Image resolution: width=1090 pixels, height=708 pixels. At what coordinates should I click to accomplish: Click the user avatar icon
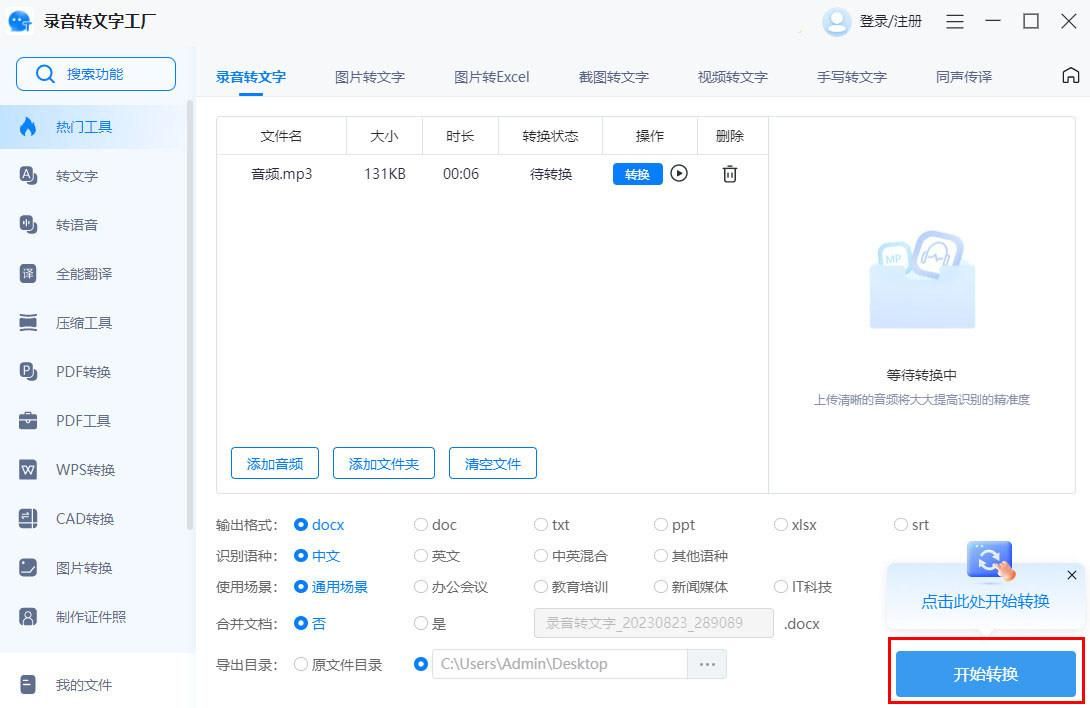pos(836,22)
